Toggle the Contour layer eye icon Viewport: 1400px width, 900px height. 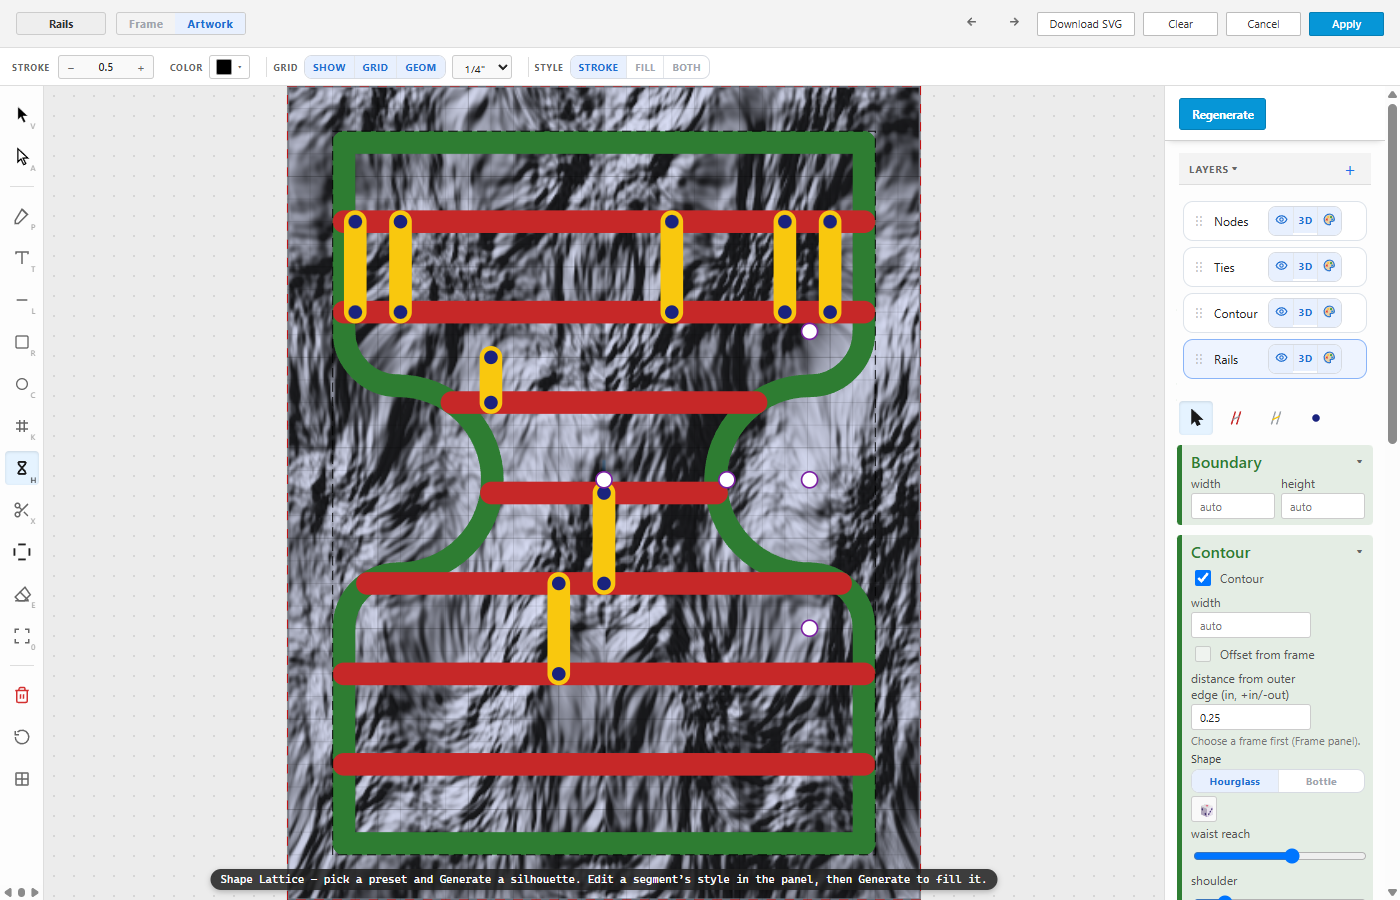pyautogui.click(x=1281, y=312)
